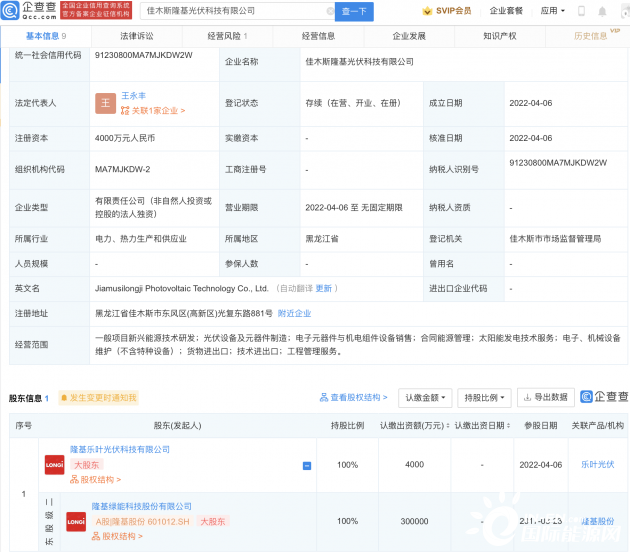Sort by 认缴出资日期 column
The image size is (630, 552).
click(482, 425)
